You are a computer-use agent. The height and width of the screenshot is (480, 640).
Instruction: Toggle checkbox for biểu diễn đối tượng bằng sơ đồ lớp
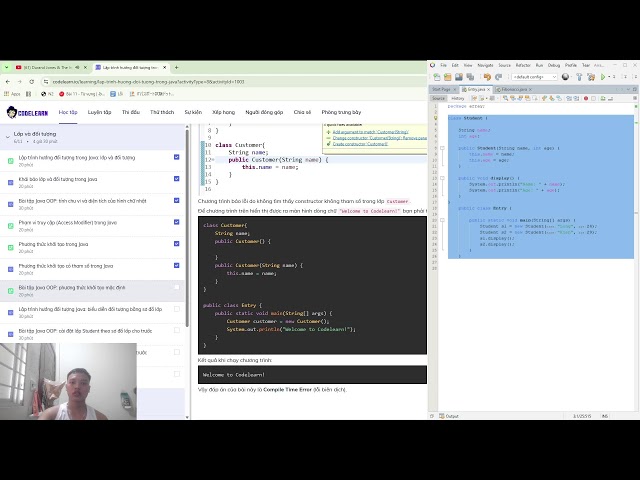[x=176, y=309]
